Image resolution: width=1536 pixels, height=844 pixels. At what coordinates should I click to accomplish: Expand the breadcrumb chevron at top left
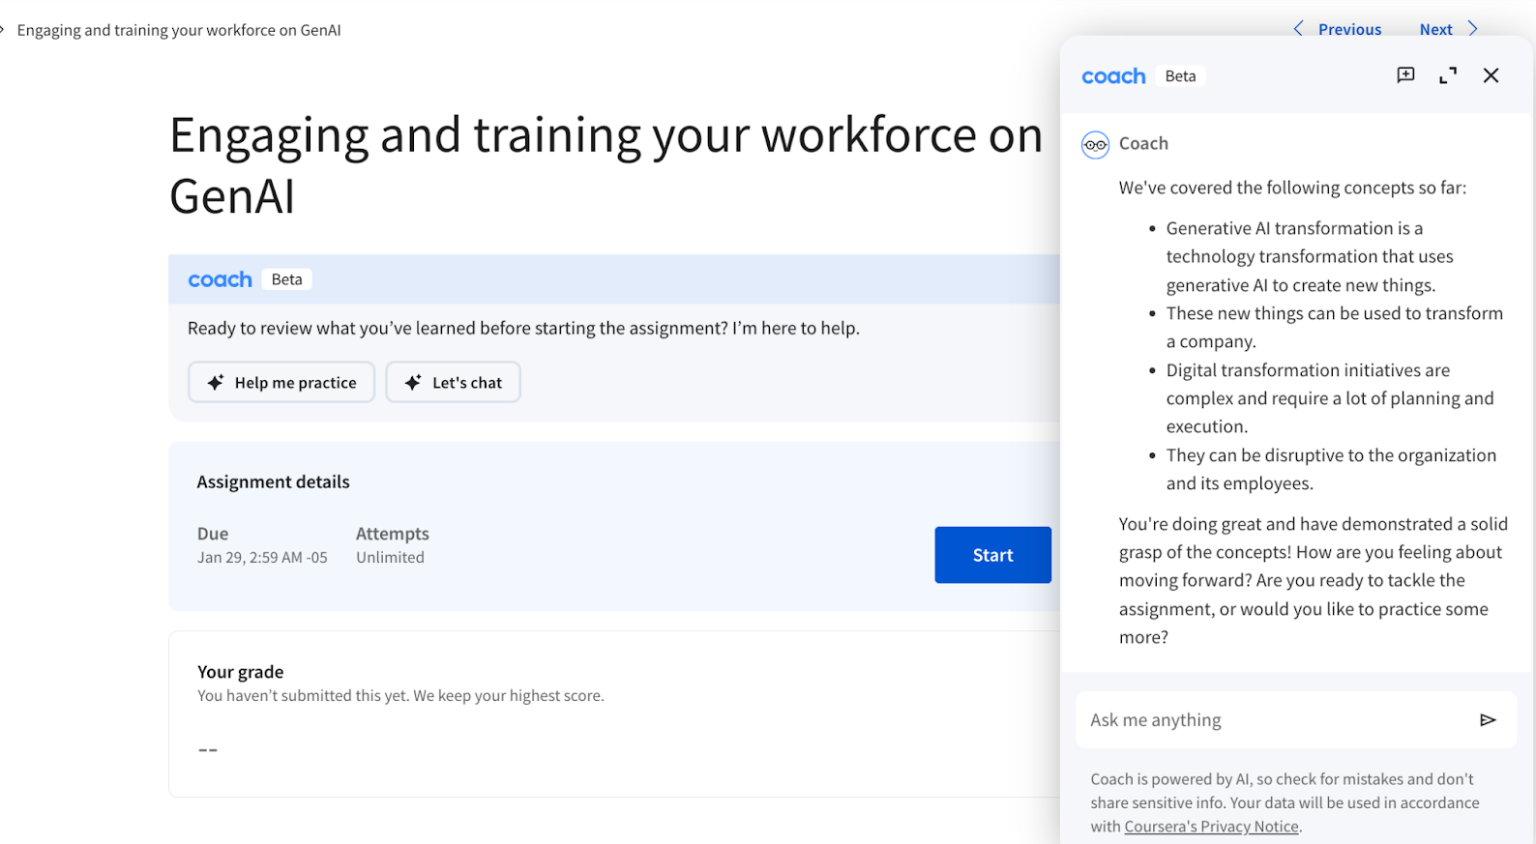coord(5,29)
